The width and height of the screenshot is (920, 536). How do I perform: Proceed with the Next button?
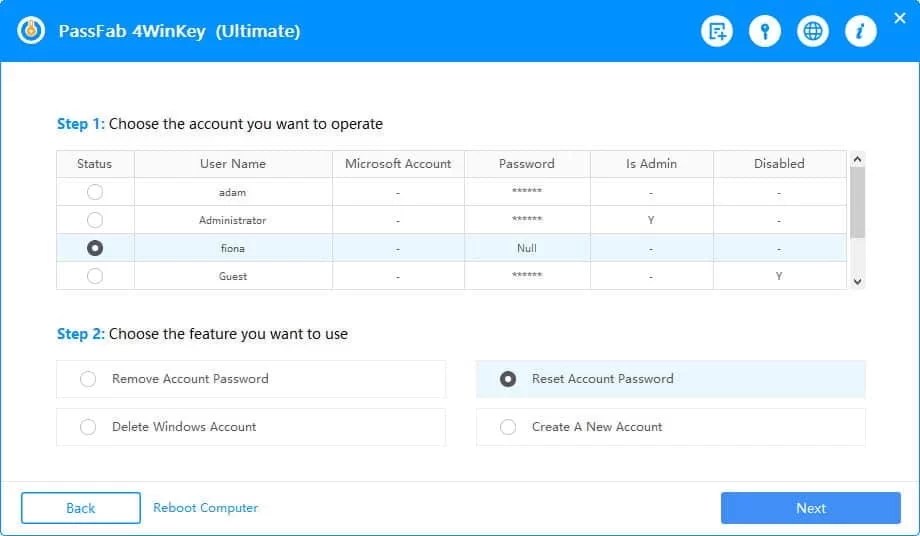point(811,508)
